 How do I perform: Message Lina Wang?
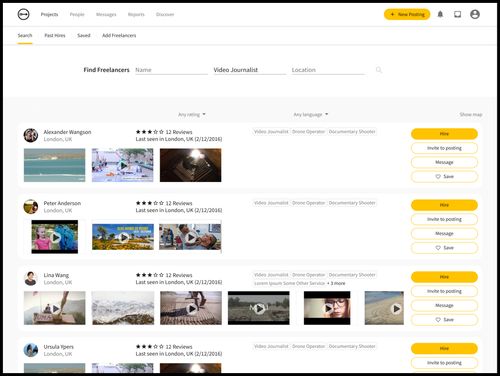click(x=444, y=306)
